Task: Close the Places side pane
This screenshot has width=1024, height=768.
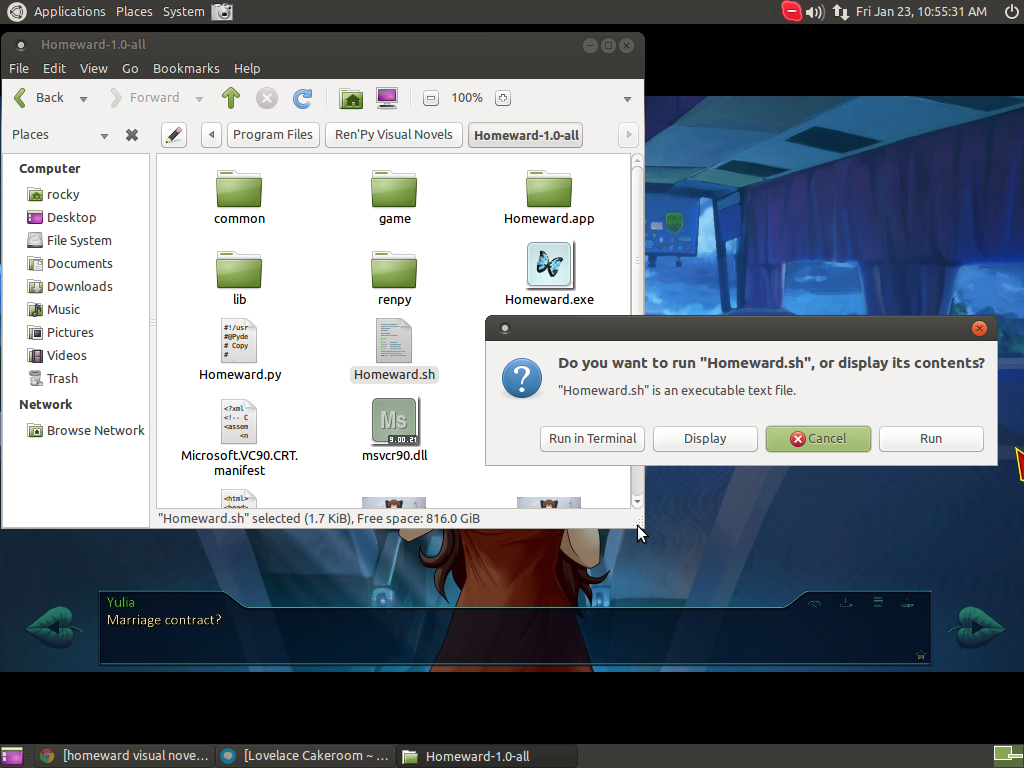Action: pyautogui.click(x=132, y=135)
